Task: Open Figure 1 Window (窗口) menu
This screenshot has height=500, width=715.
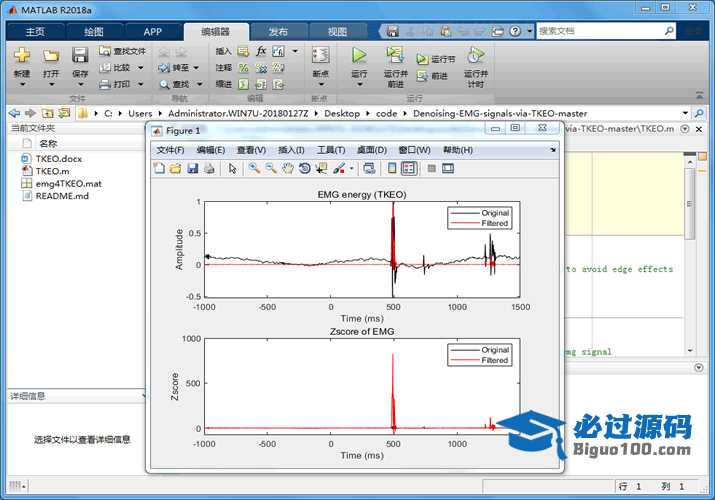Action: 414,150
